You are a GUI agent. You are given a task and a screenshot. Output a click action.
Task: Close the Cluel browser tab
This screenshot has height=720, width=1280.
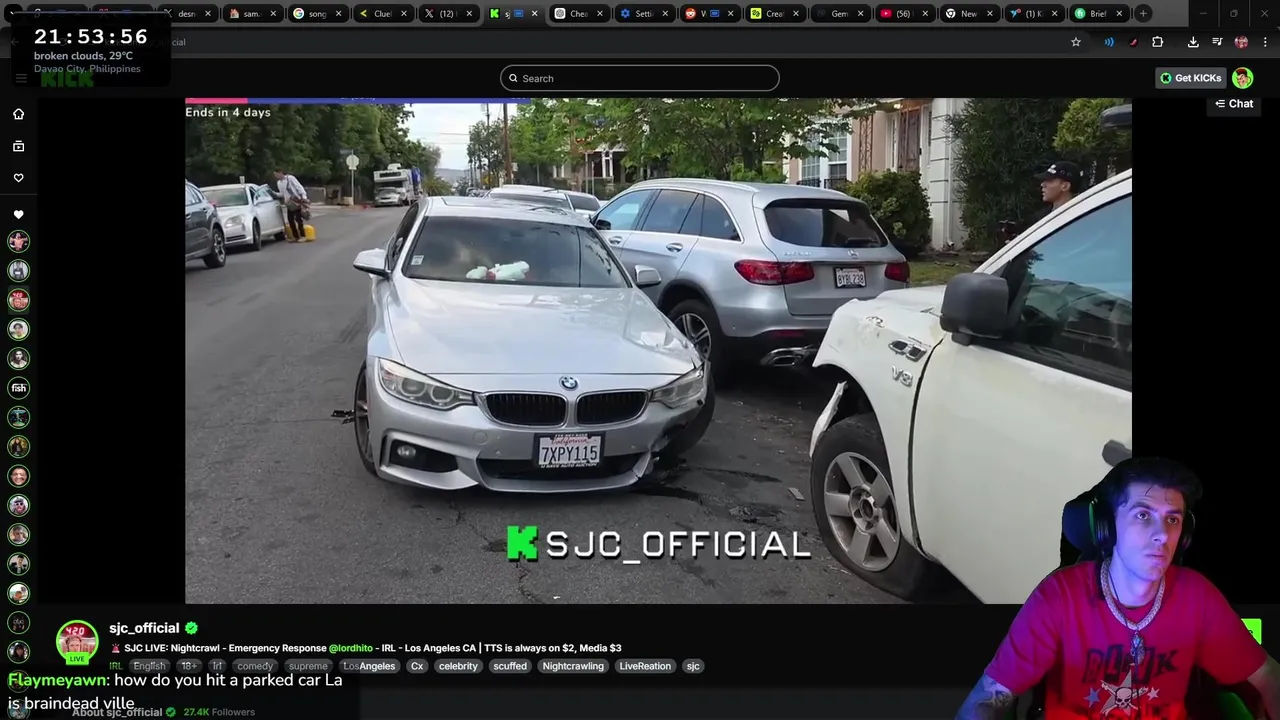[404, 14]
